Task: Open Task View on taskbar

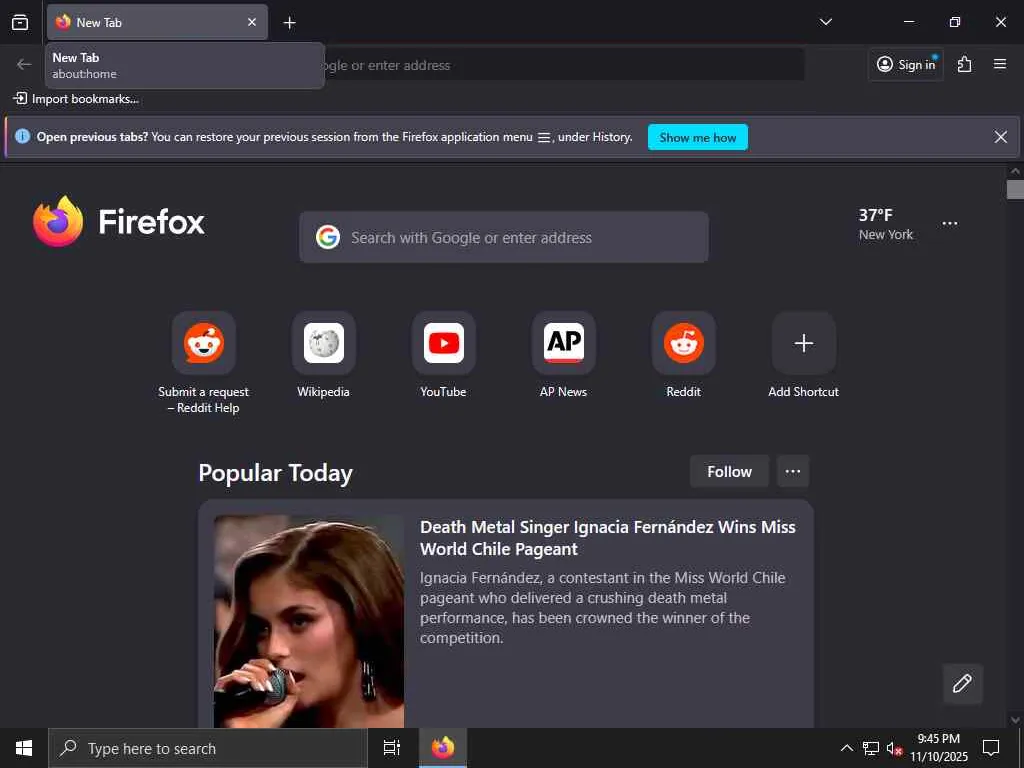Action: click(x=392, y=748)
